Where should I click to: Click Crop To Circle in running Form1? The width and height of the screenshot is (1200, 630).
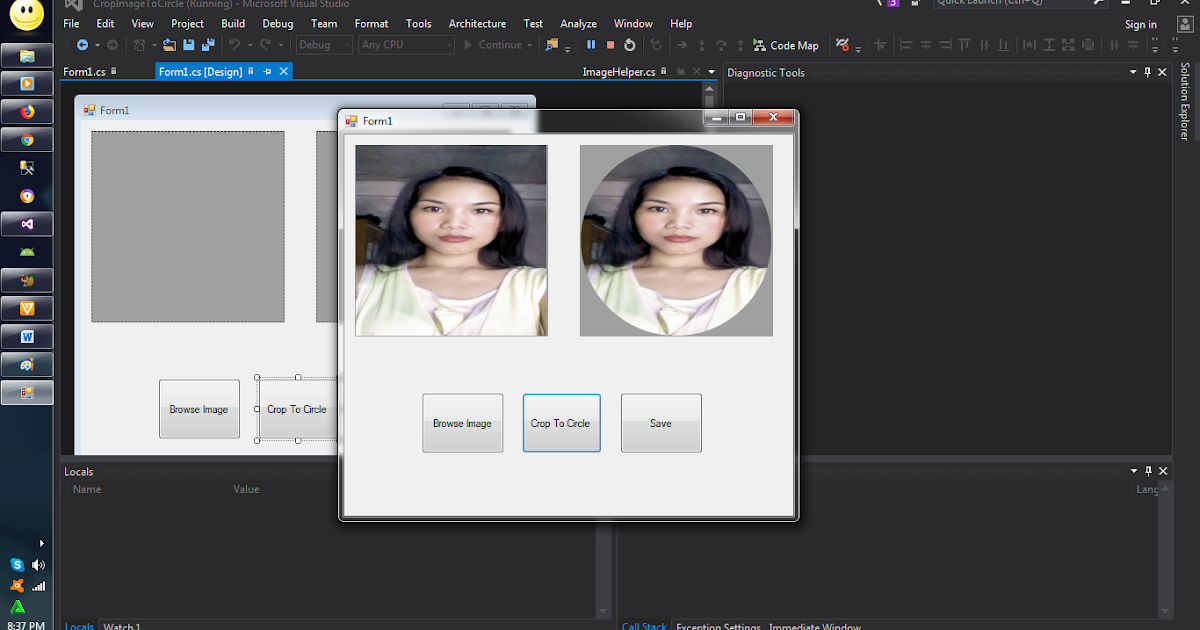pos(561,423)
